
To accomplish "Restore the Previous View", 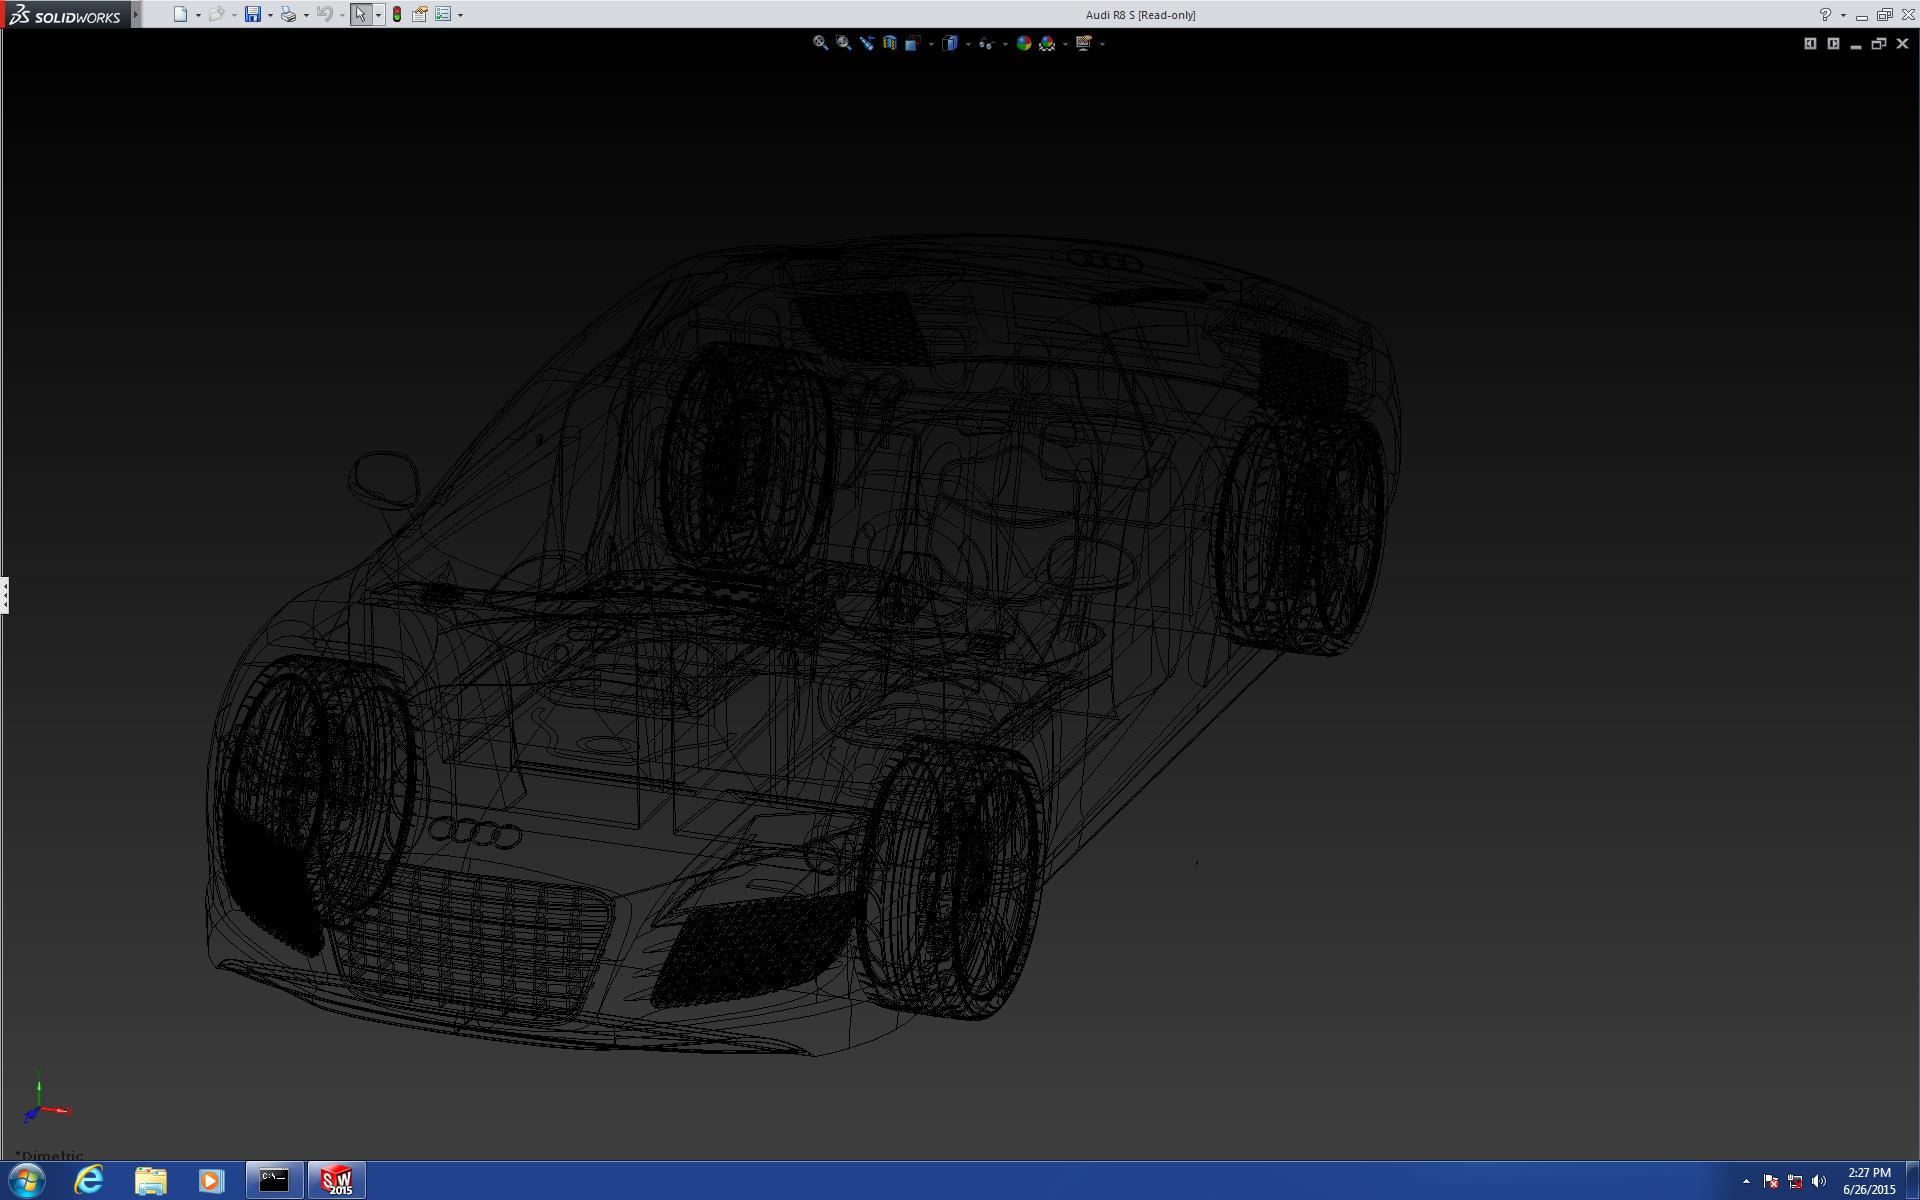I will (866, 43).
